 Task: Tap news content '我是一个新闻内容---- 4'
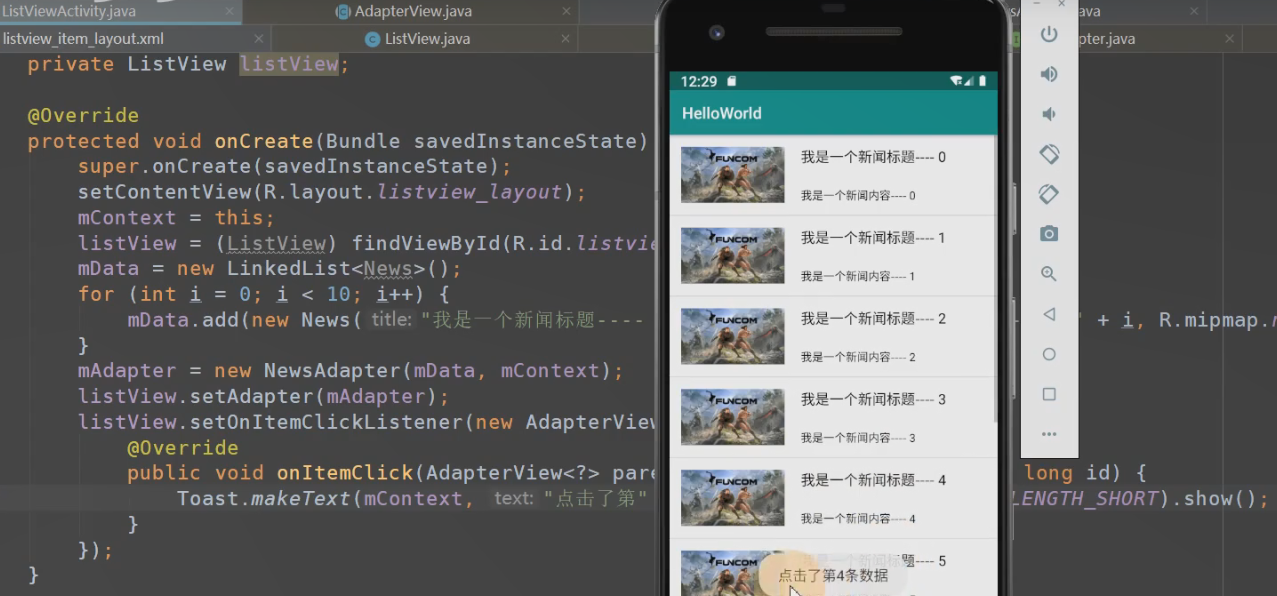tap(858, 519)
